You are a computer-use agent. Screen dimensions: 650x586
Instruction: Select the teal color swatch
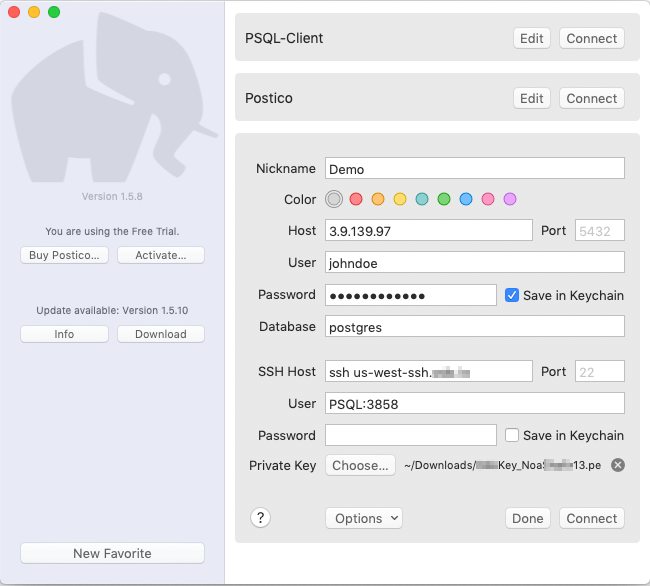pyautogui.click(x=422, y=199)
